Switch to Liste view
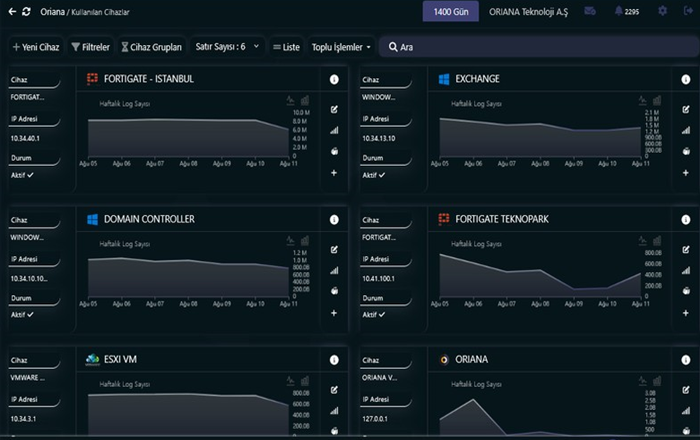 pyautogui.click(x=286, y=47)
